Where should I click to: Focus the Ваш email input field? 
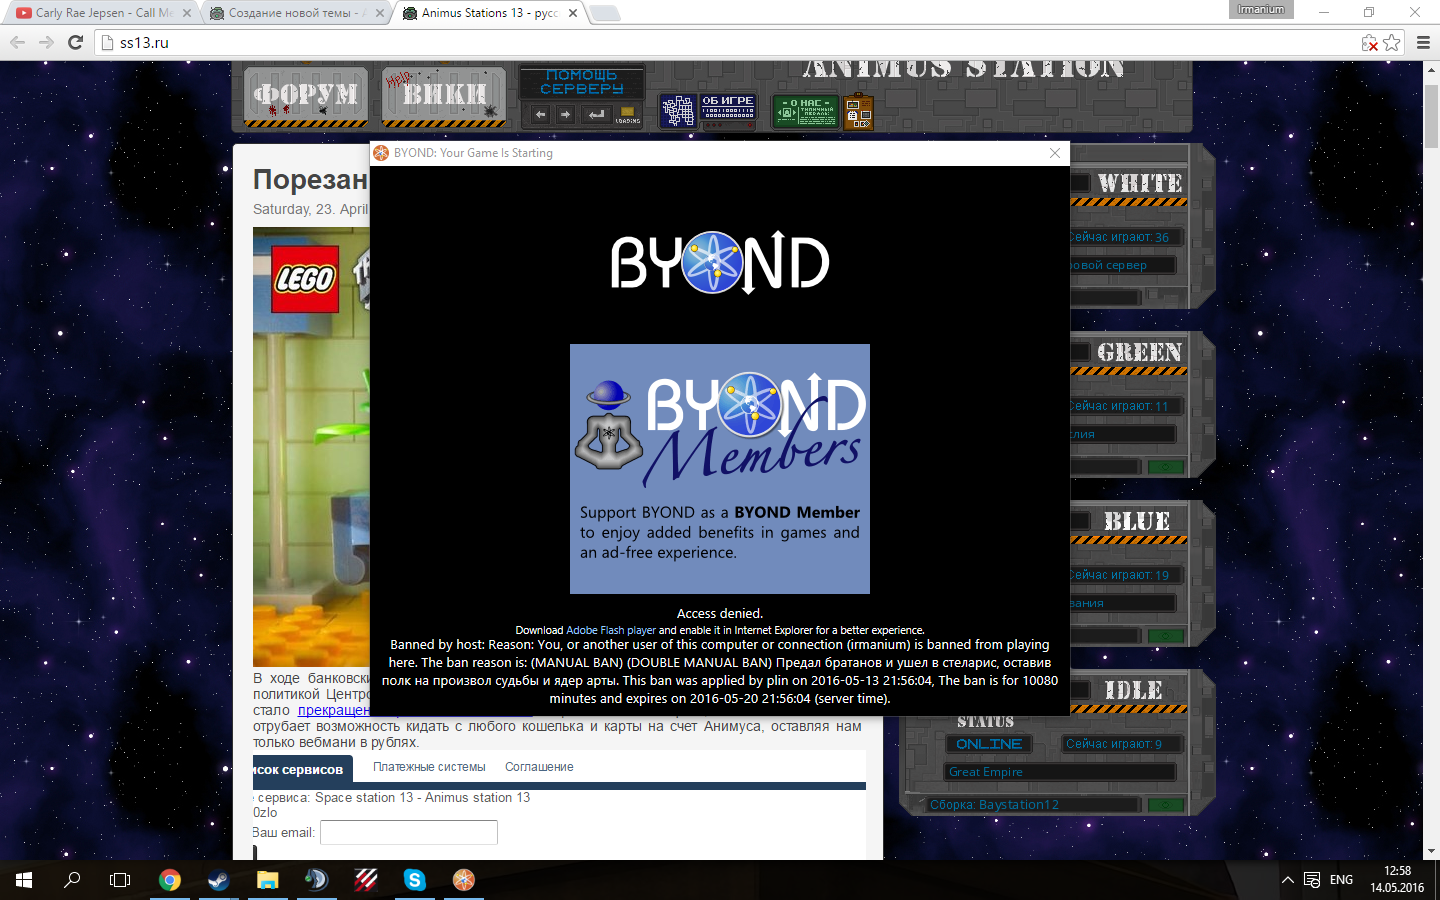click(x=409, y=832)
